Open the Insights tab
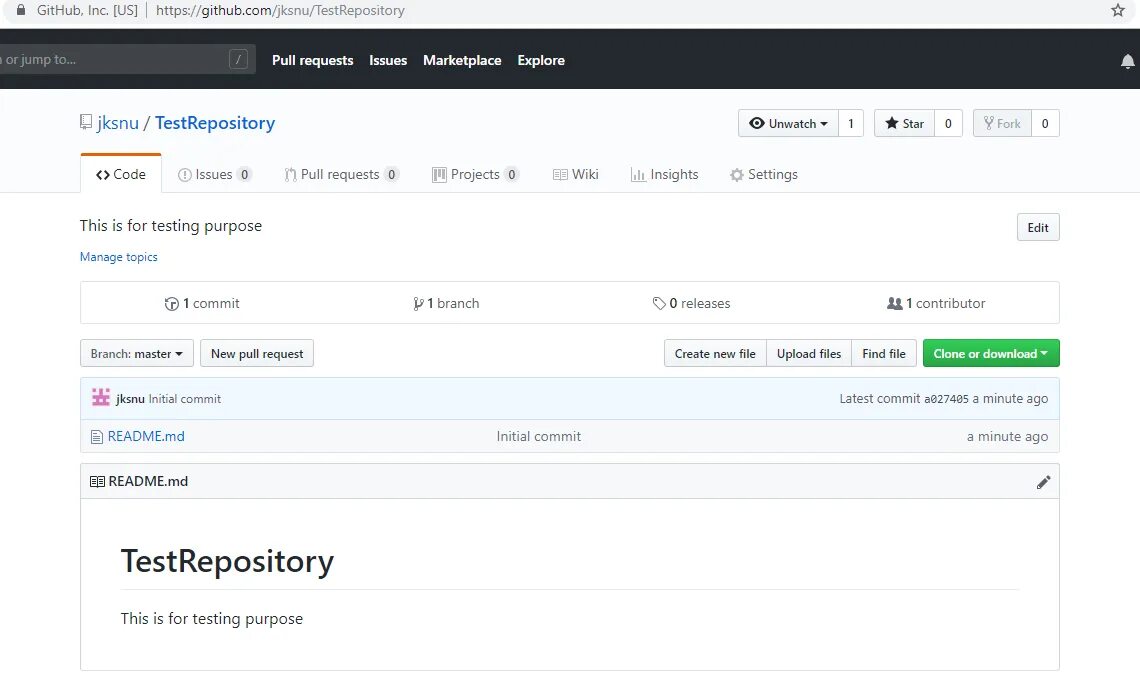1140x673 pixels. (x=665, y=174)
